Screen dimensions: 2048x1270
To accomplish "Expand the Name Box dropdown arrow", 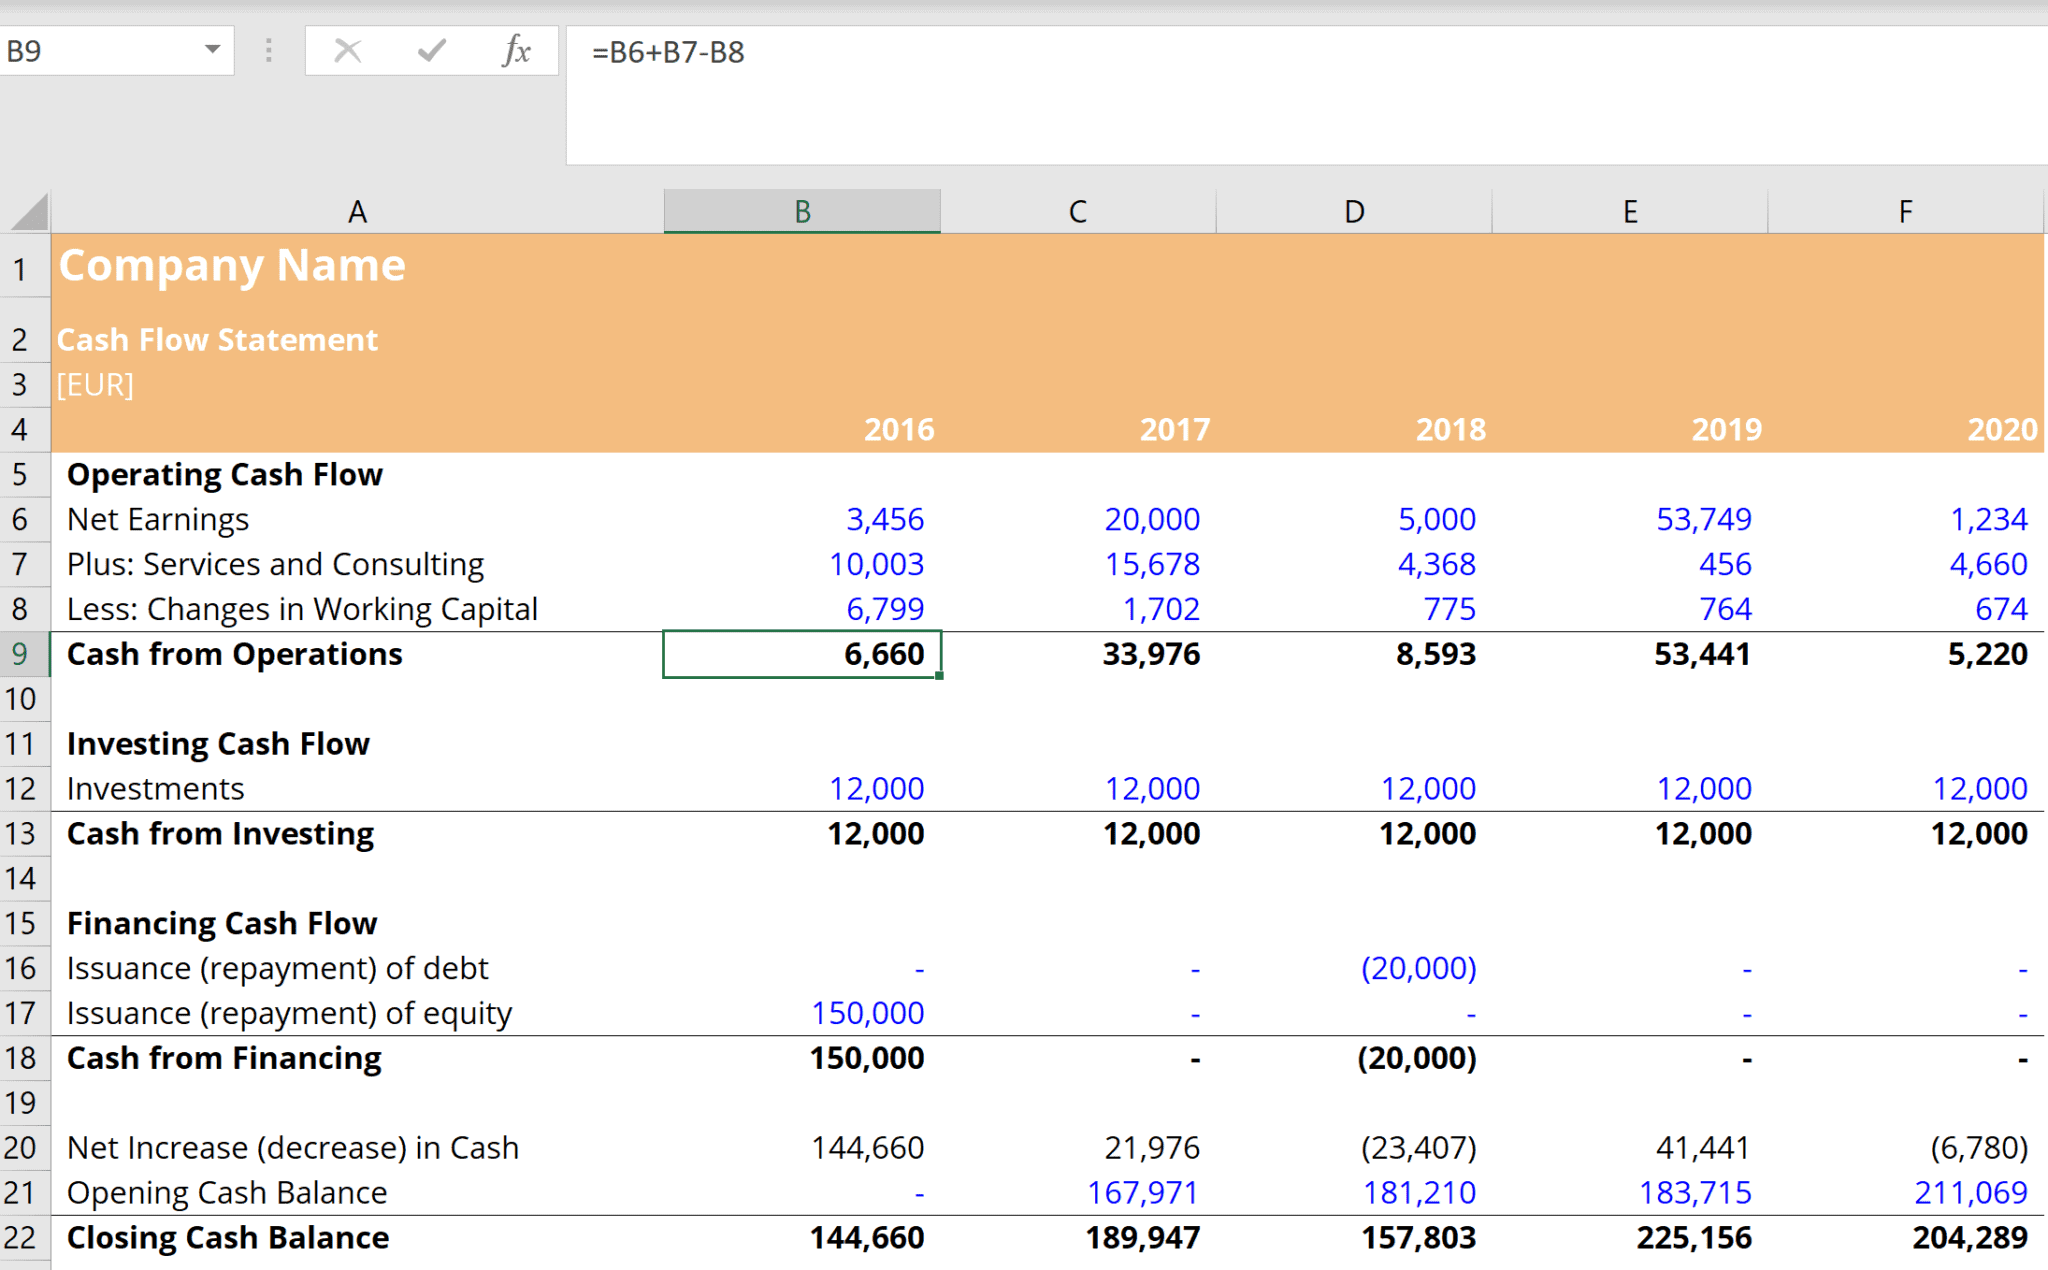I will tap(212, 50).
